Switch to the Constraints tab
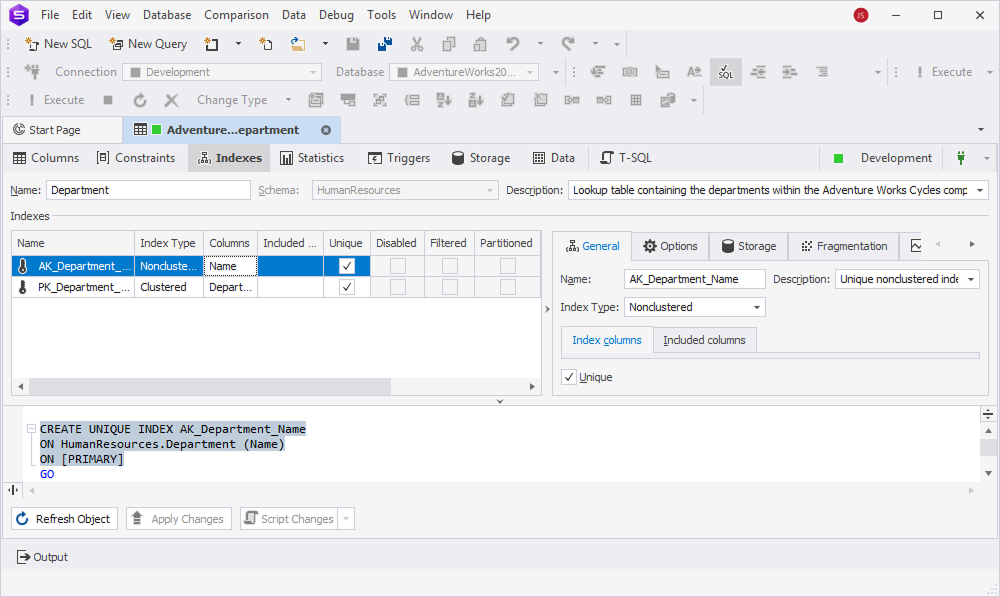The height and width of the screenshot is (597, 1000). pos(136,158)
